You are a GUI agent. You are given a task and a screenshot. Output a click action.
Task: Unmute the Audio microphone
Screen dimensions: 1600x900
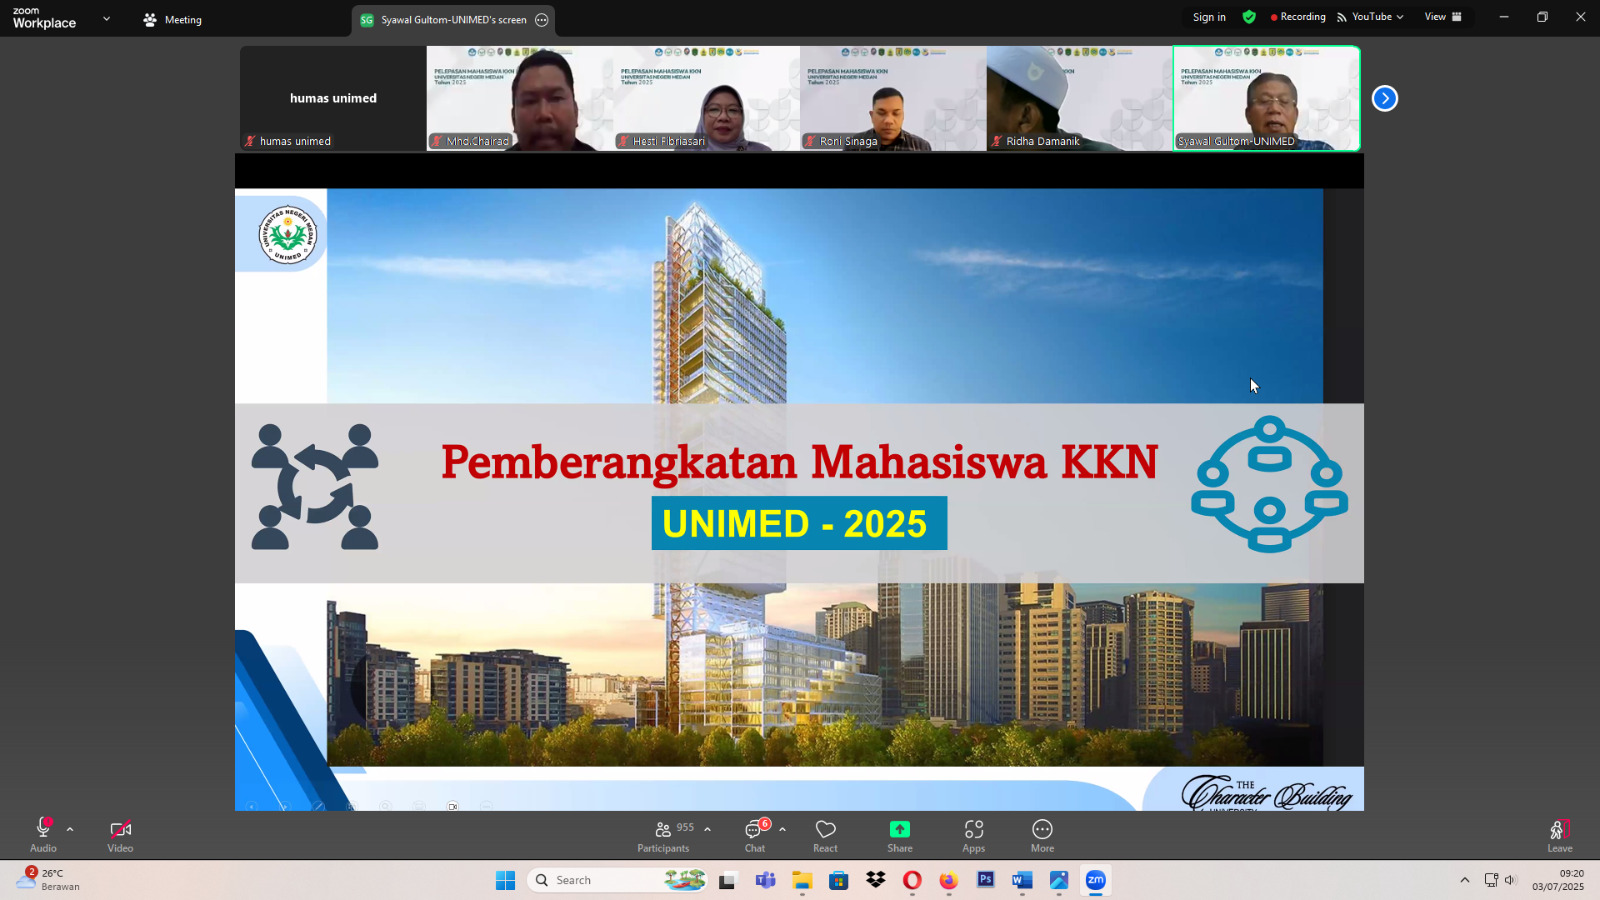coord(43,829)
